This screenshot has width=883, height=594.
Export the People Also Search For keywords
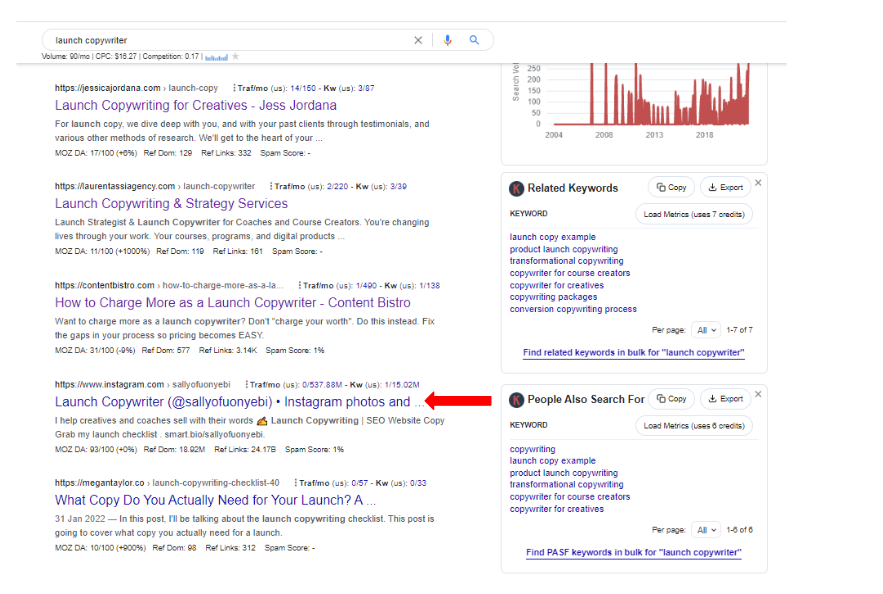pos(725,398)
